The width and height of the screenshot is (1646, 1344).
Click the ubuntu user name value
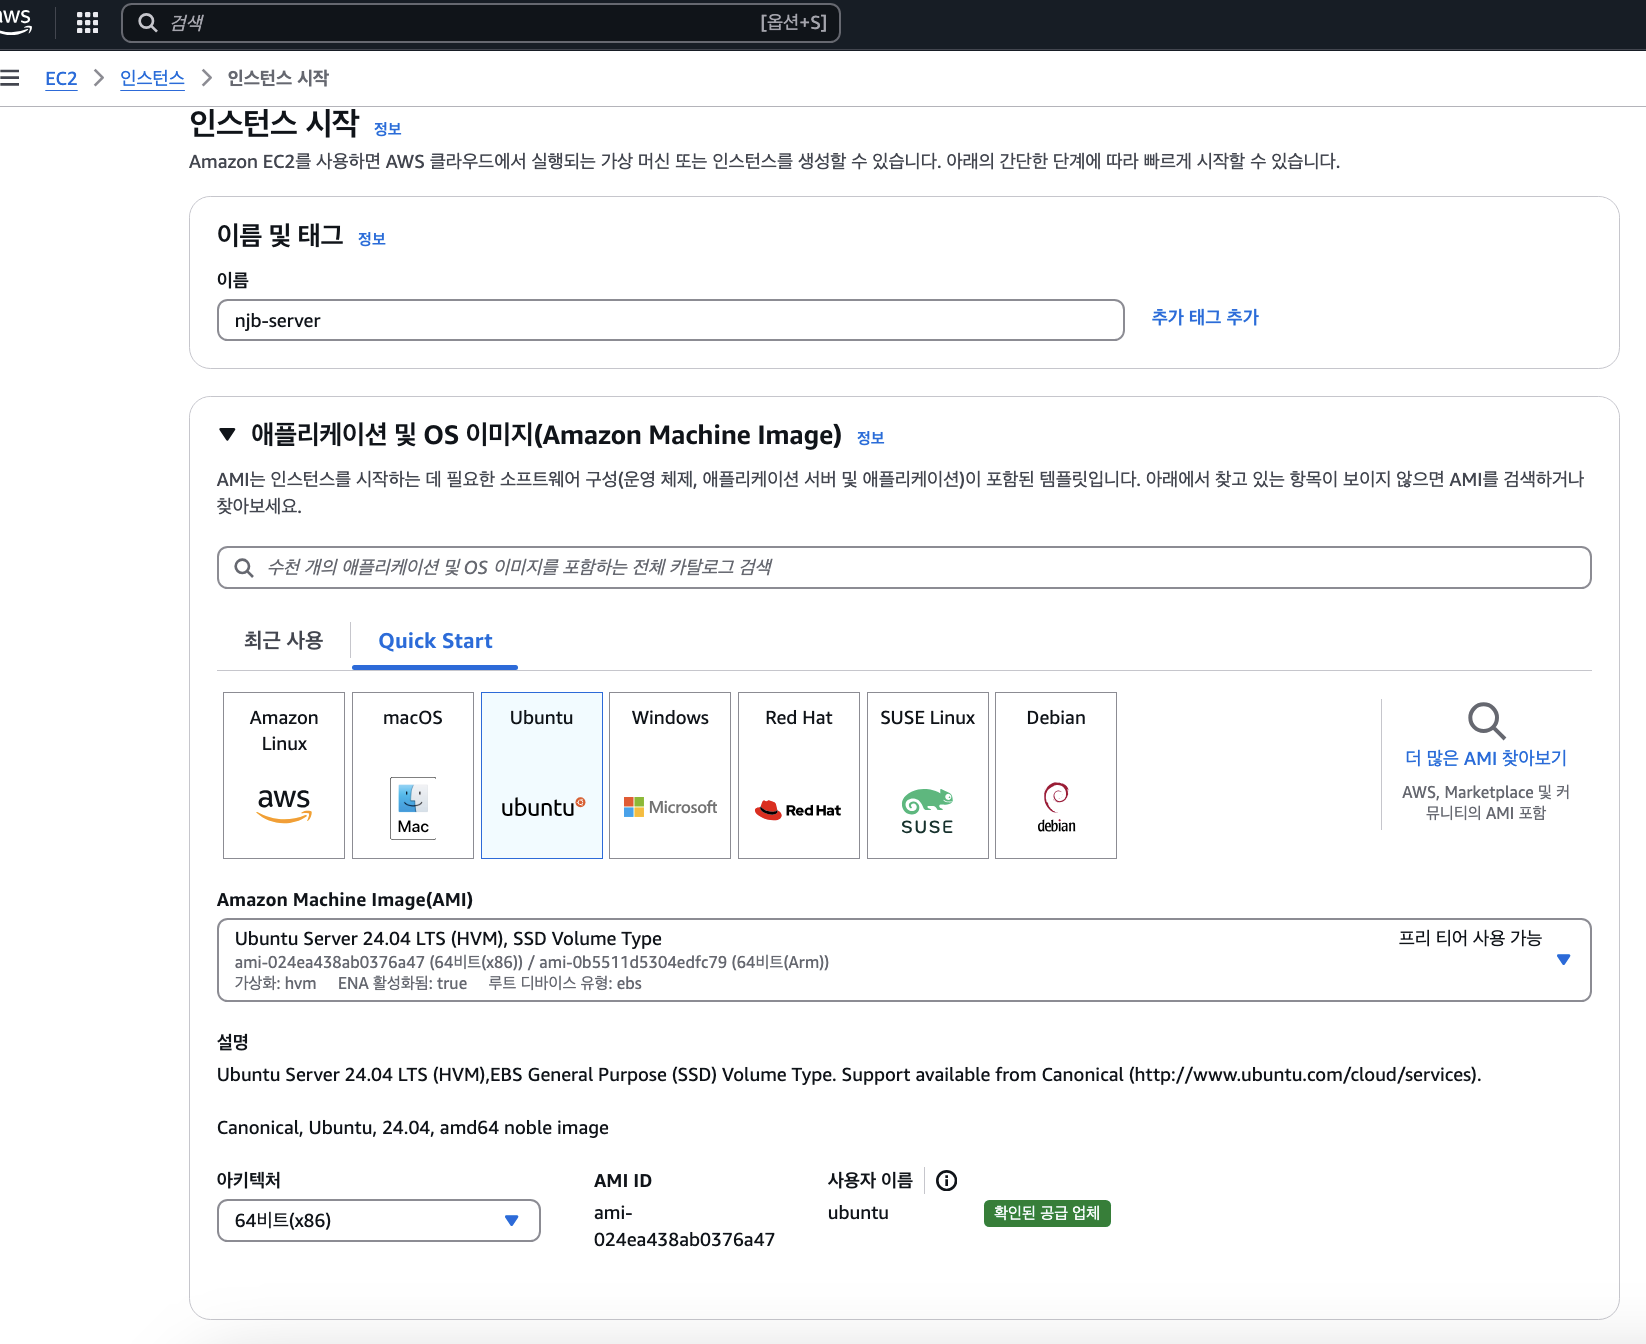(858, 1213)
